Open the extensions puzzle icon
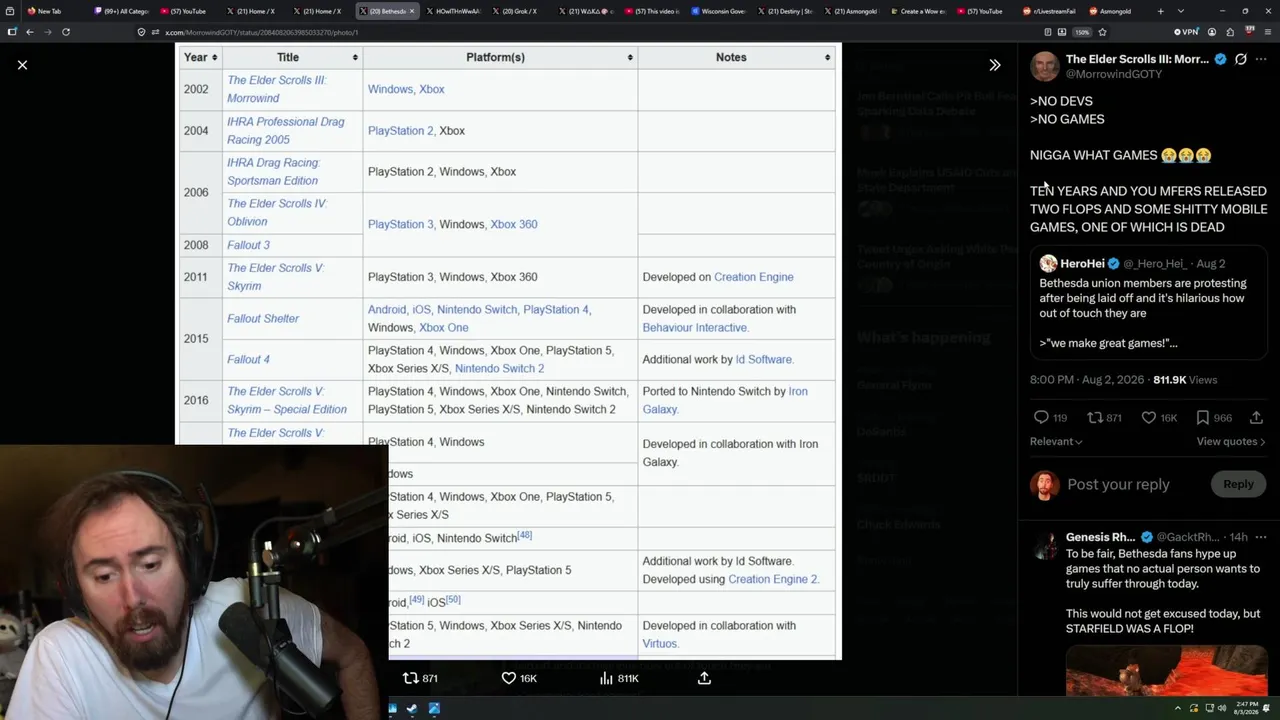This screenshot has height=720, width=1280. [x=1230, y=32]
